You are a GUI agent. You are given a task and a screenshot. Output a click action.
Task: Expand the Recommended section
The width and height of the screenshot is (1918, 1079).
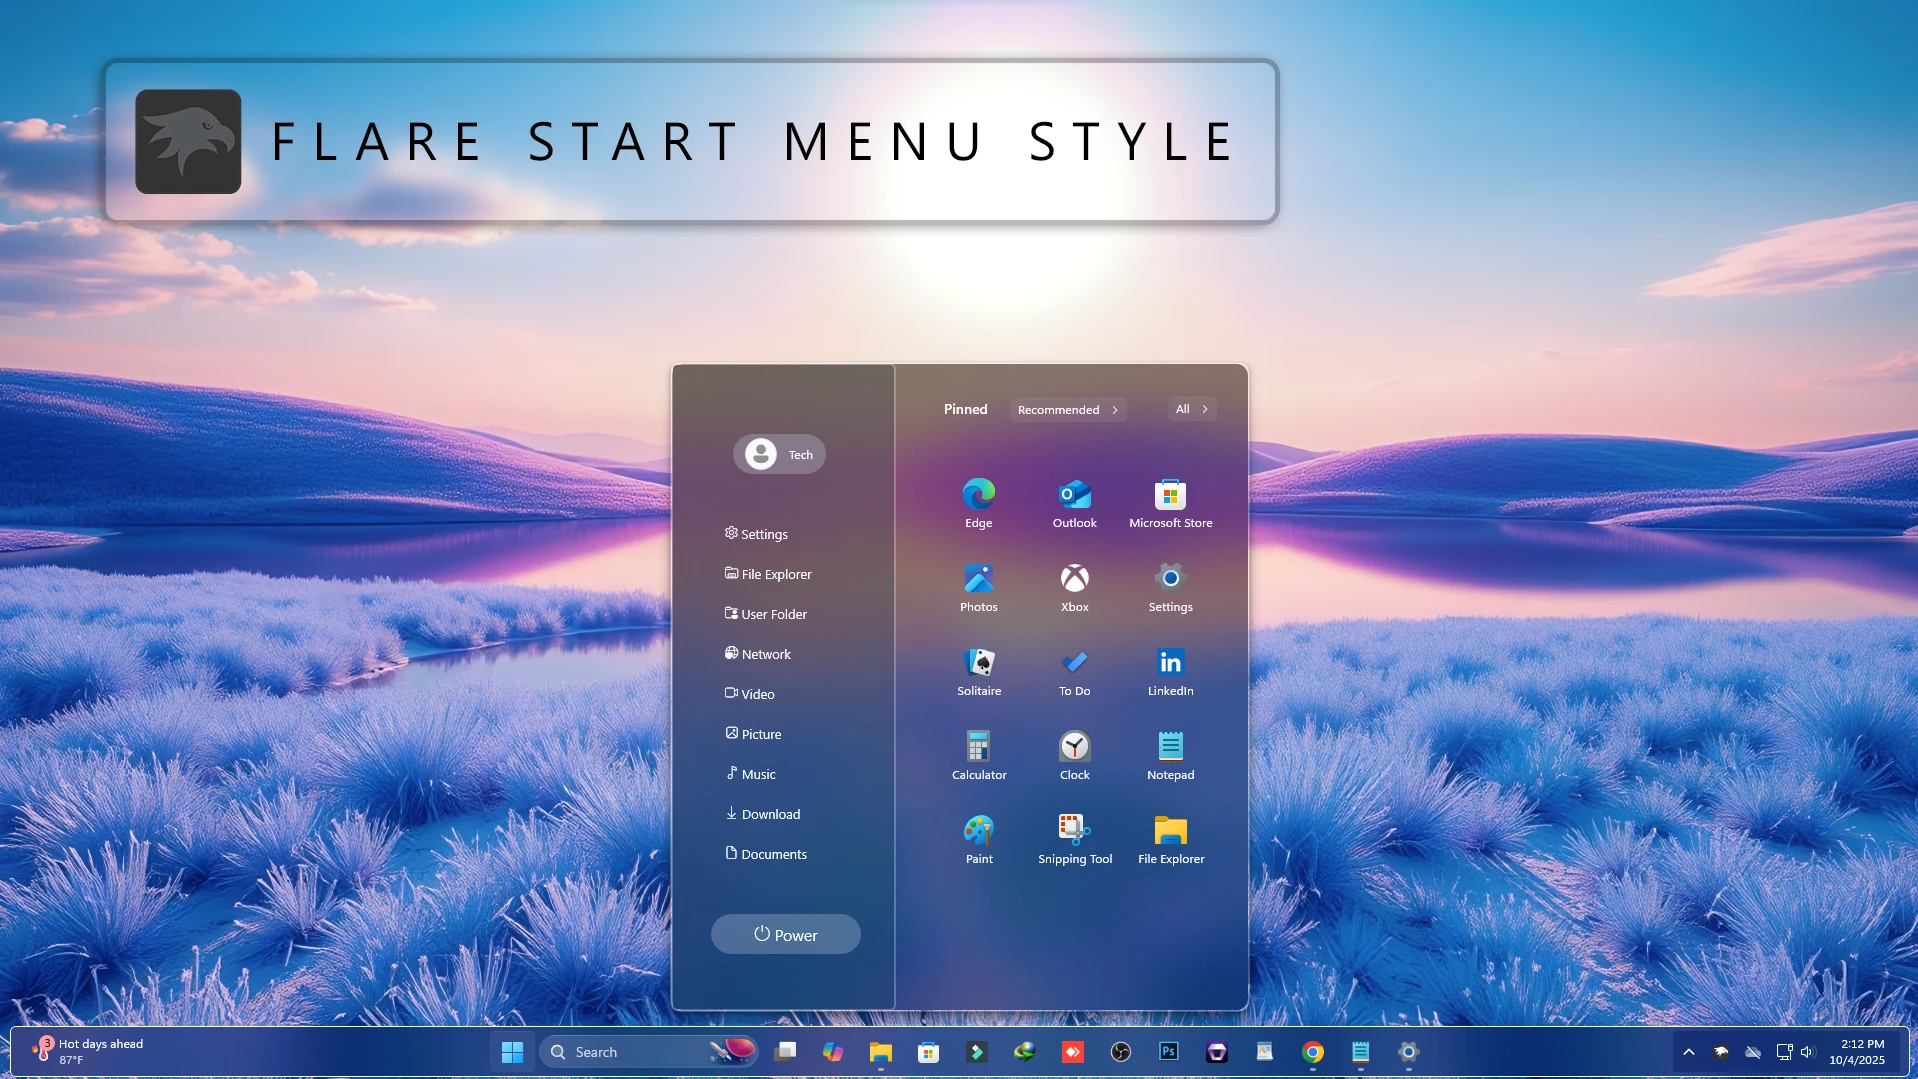click(1067, 410)
